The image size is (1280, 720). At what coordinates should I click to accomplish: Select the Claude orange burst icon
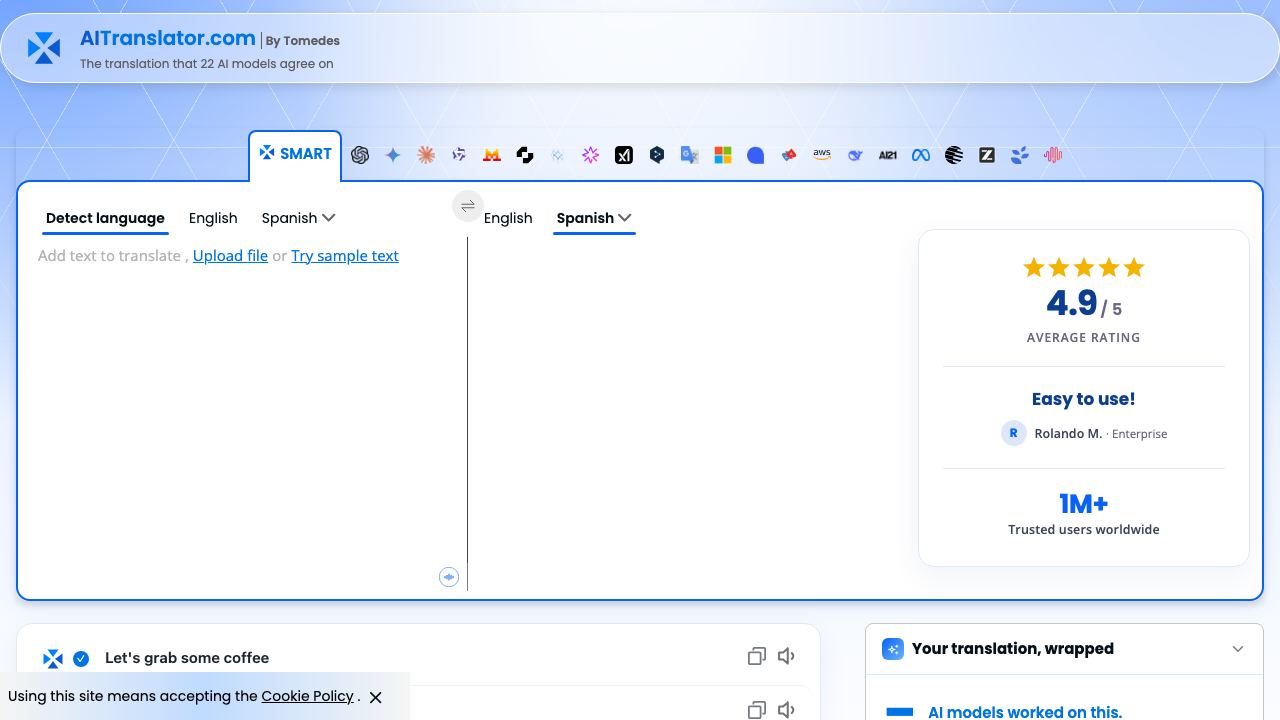tap(426, 155)
